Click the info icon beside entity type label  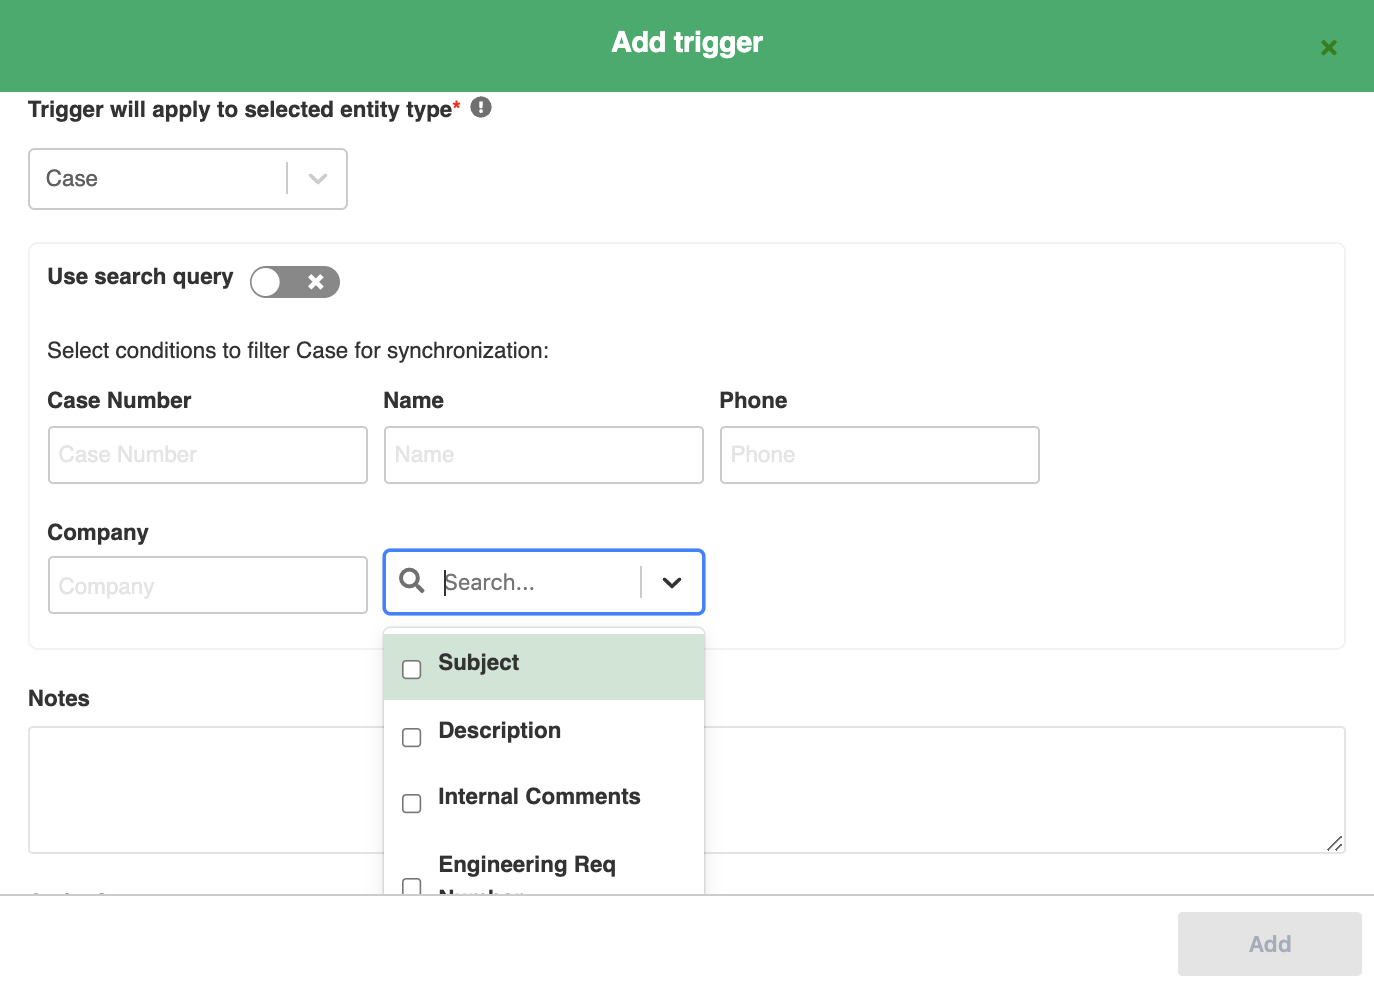click(481, 107)
